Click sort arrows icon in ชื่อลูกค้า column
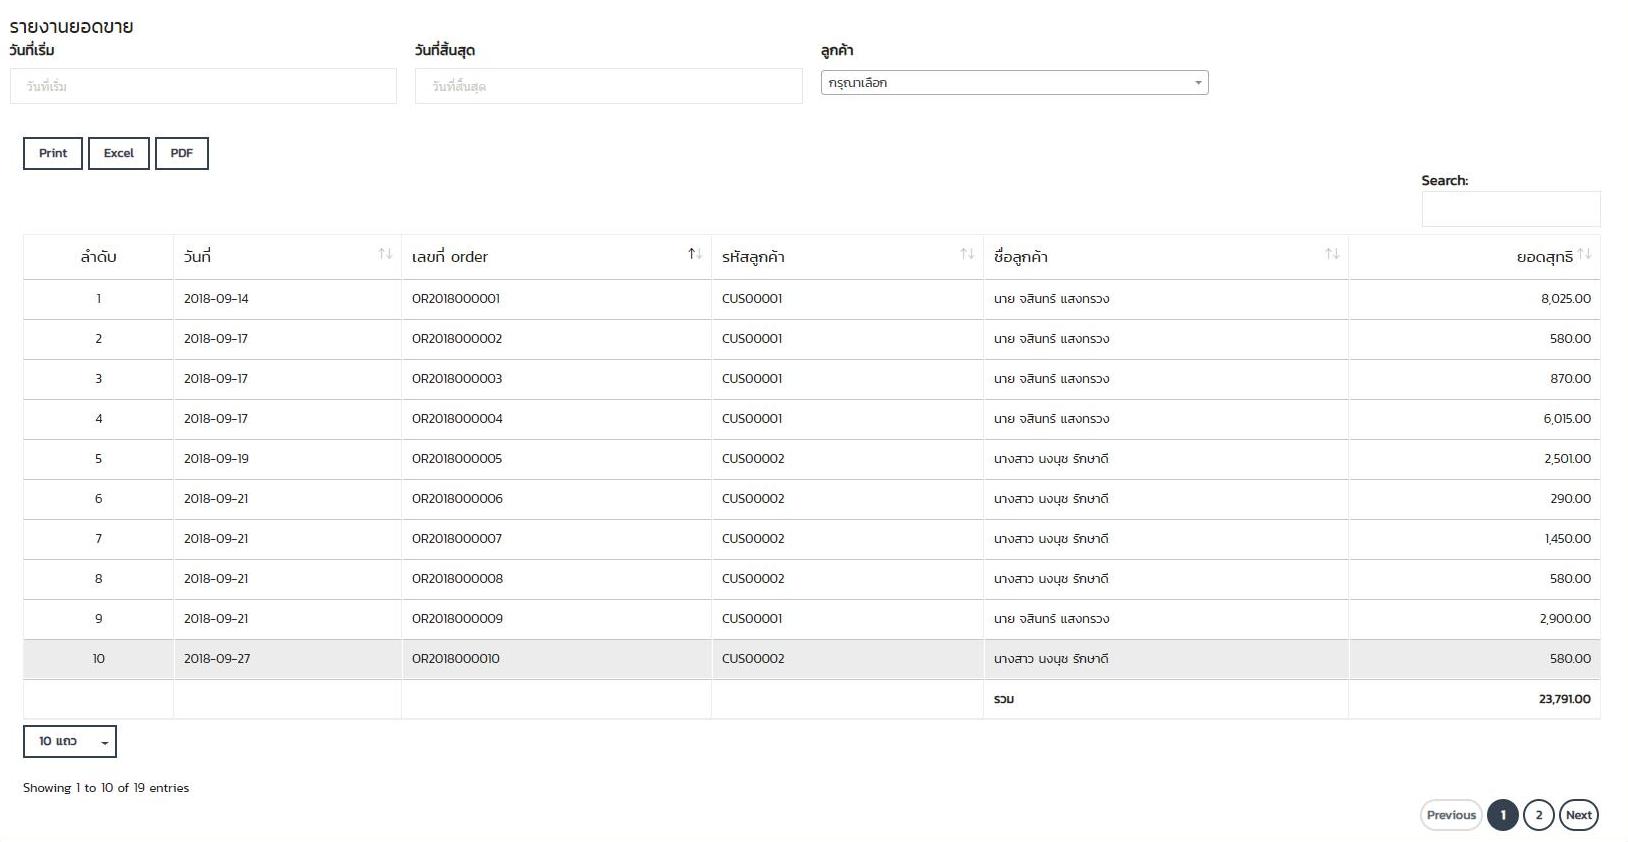 1332,255
